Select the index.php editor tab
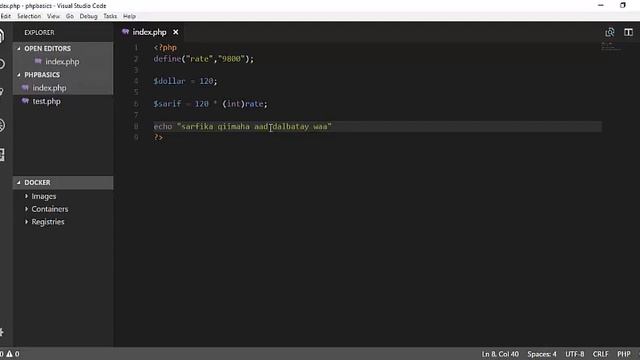Image resolution: width=640 pixels, height=360 pixels. coord(149,32)
